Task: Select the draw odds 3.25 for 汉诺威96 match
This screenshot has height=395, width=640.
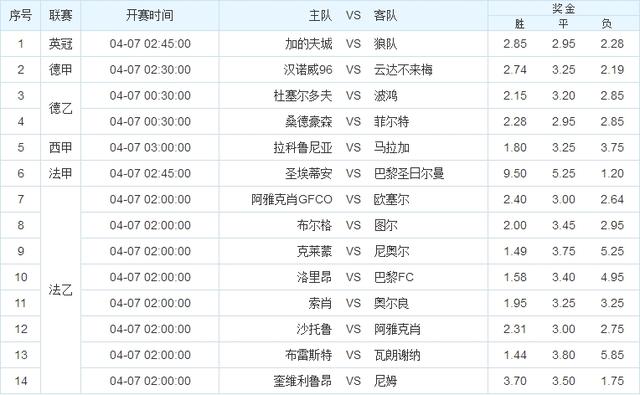Action: (x=563, y=70)
